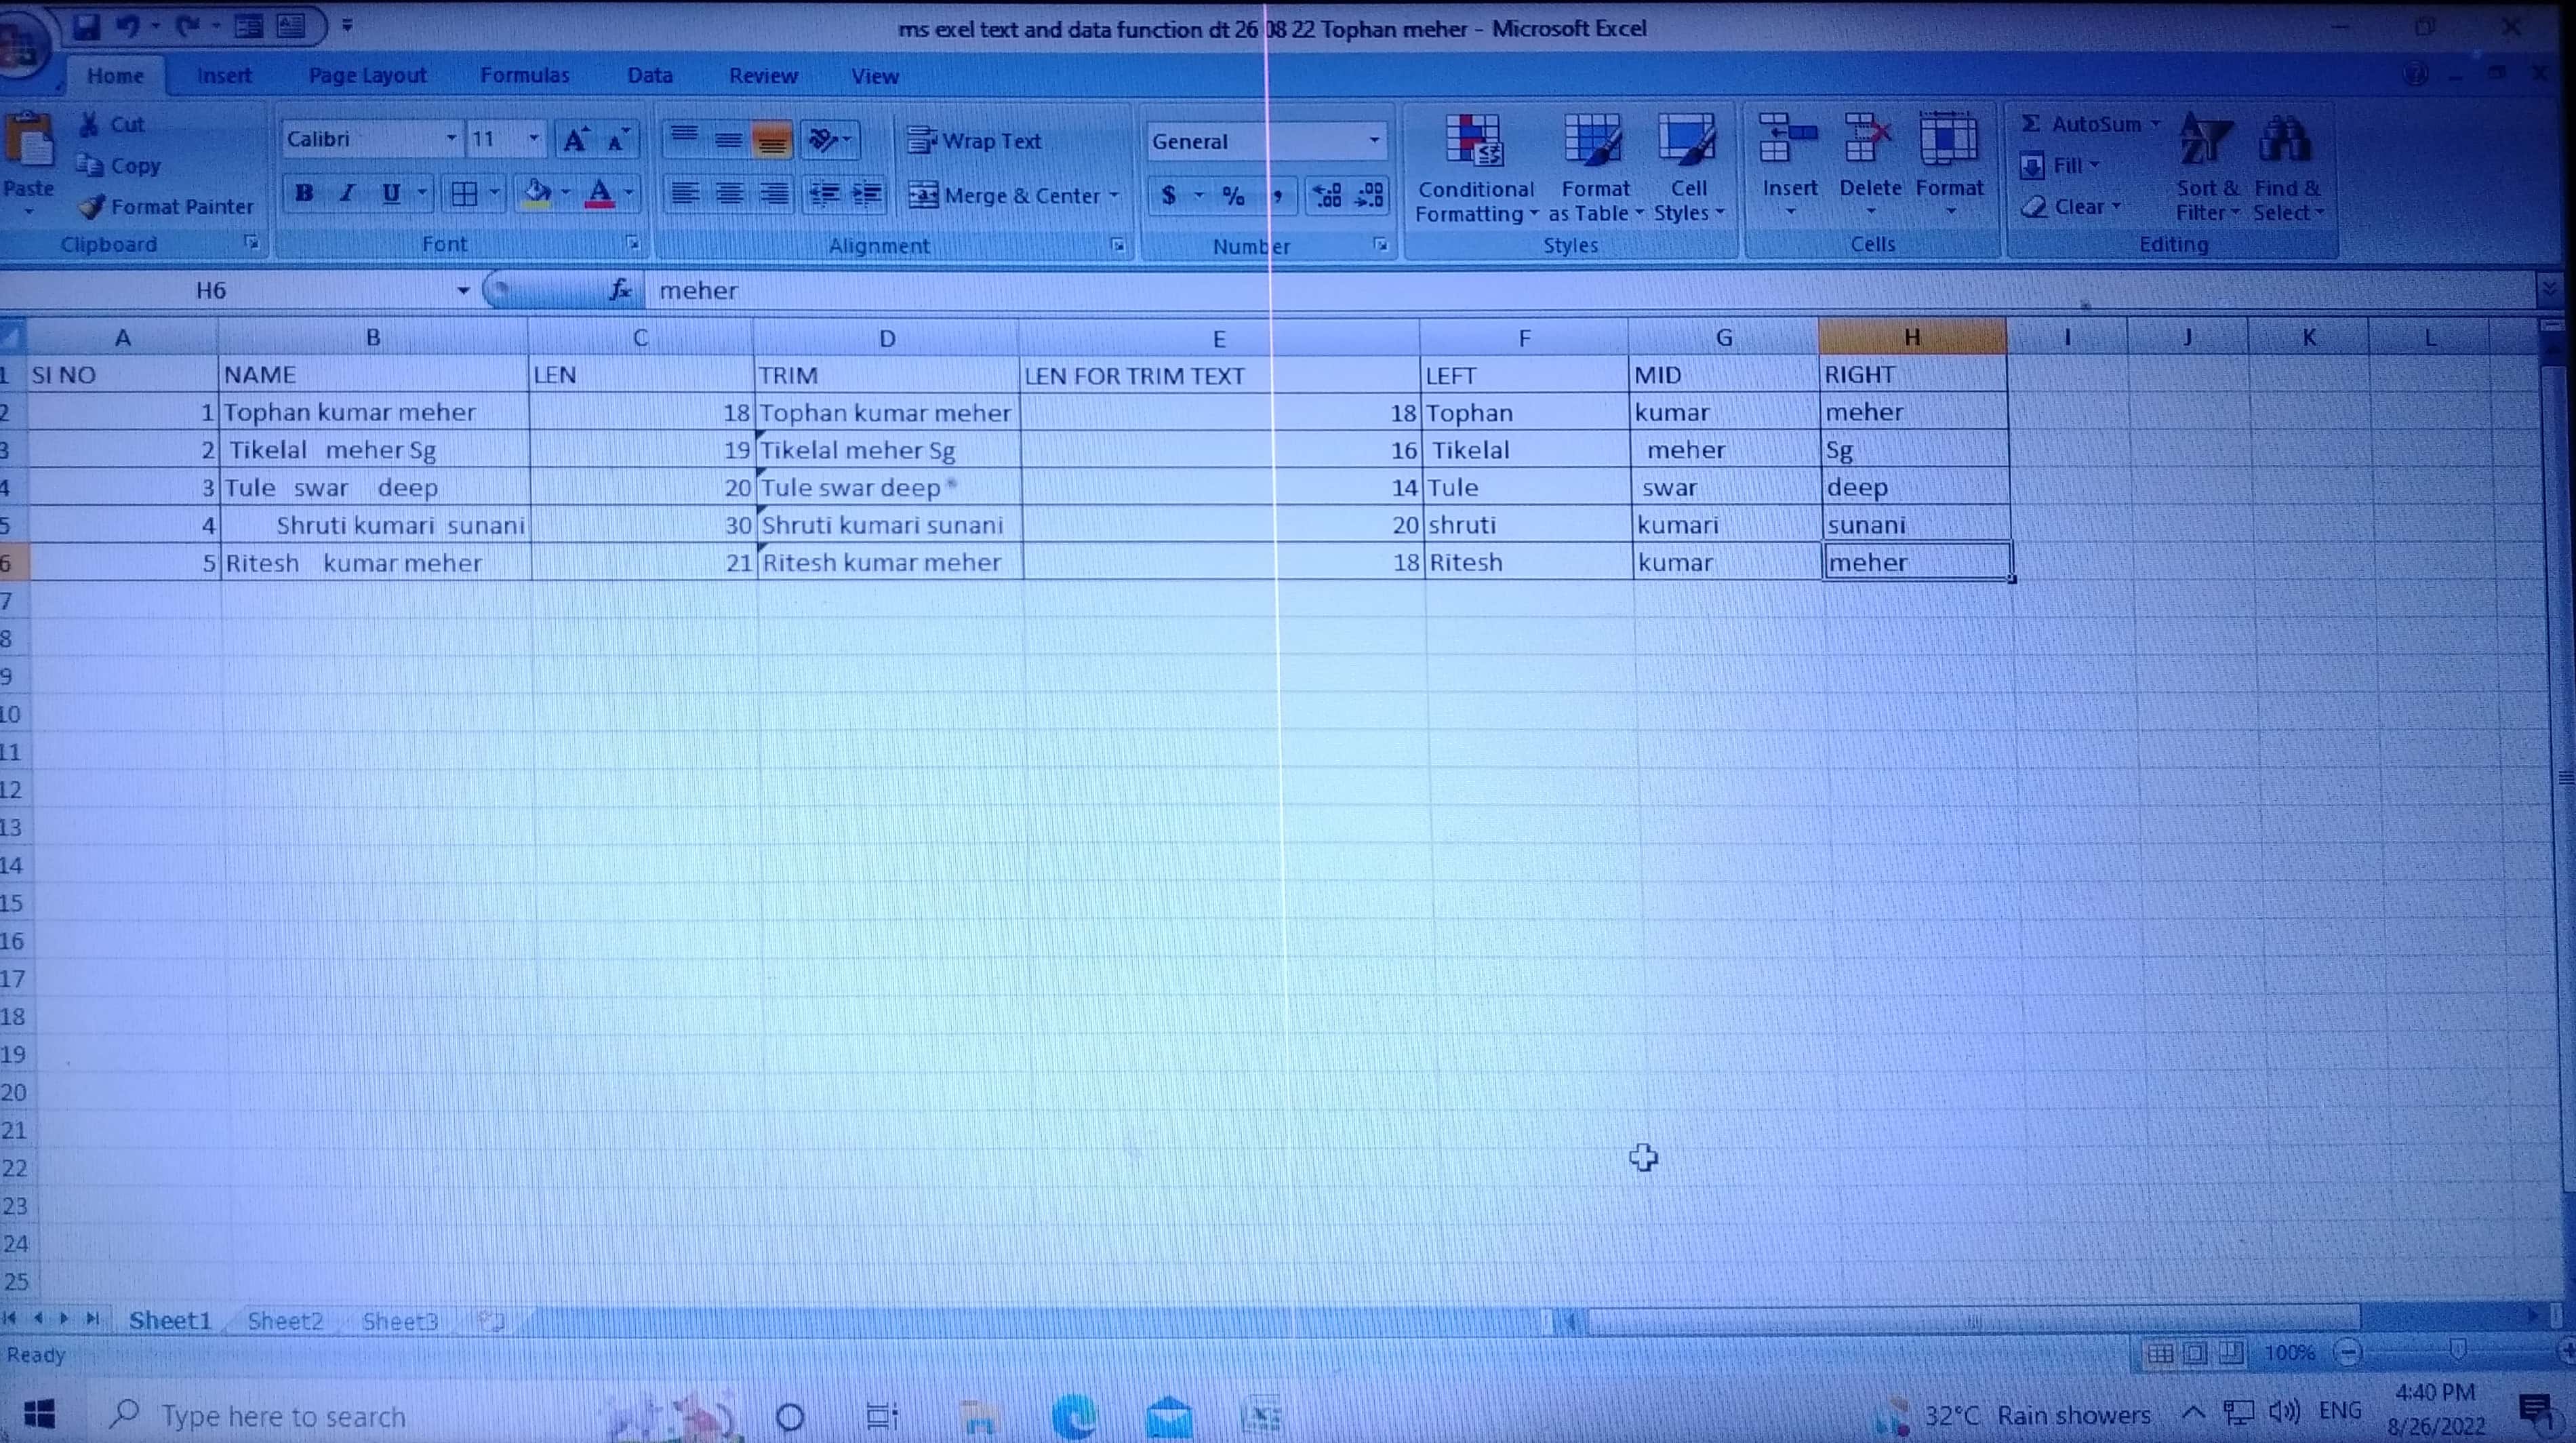2576x1443 pixels.
Task: Expand the General number format dropdown
Action: 1374,141
